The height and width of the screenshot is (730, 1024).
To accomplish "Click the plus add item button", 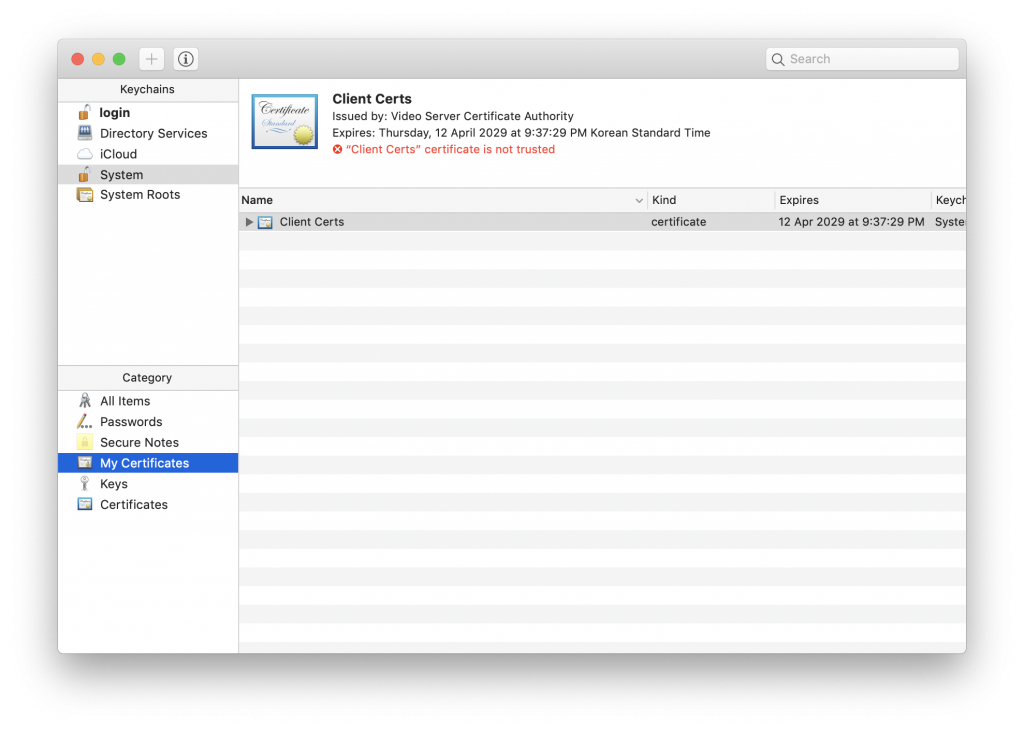I will pyautogui.click(x=152, y=59).
